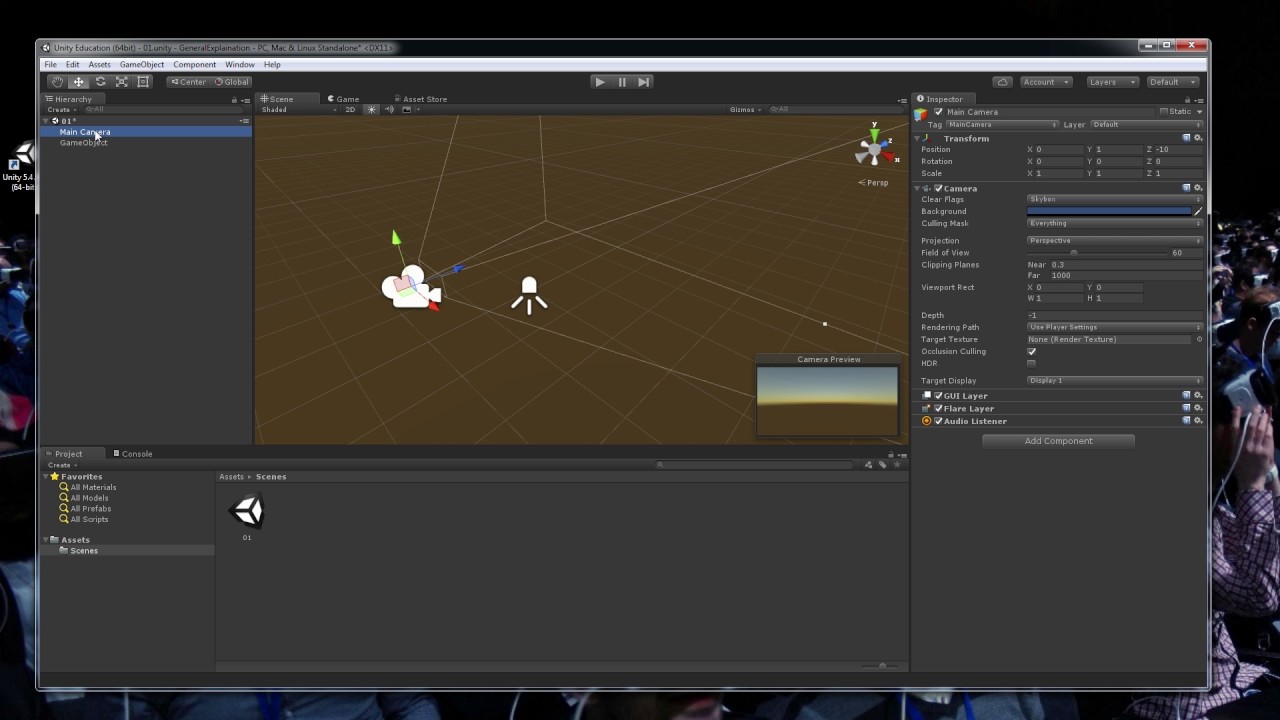Open Target Texture object picker circle

[x=1199, y=339]
